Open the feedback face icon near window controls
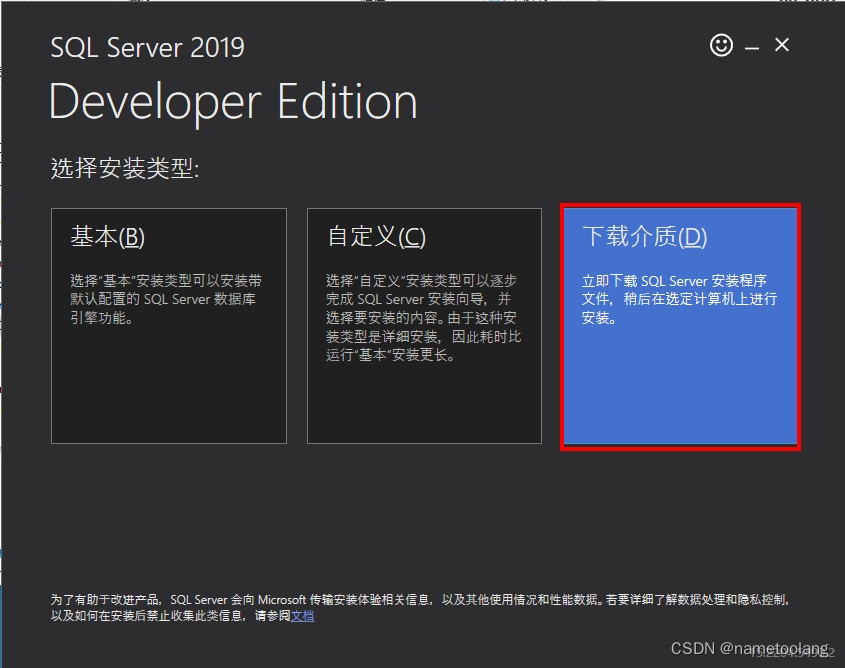845x668 pixels. point(719,45)
